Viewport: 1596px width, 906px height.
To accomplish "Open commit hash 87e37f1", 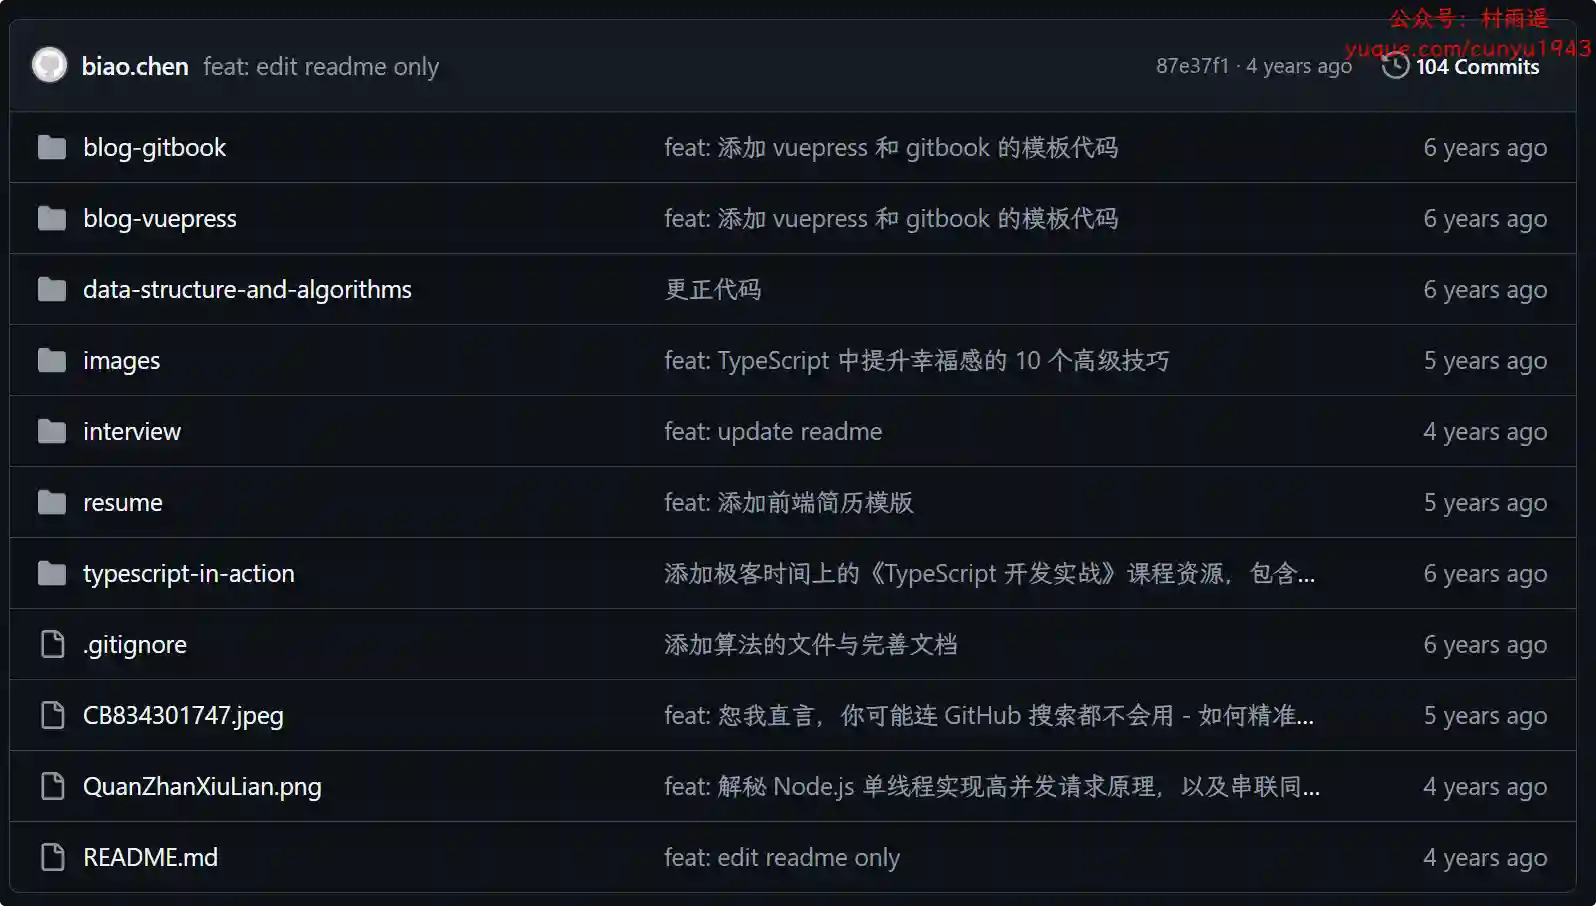I will tap(1192, 66).
